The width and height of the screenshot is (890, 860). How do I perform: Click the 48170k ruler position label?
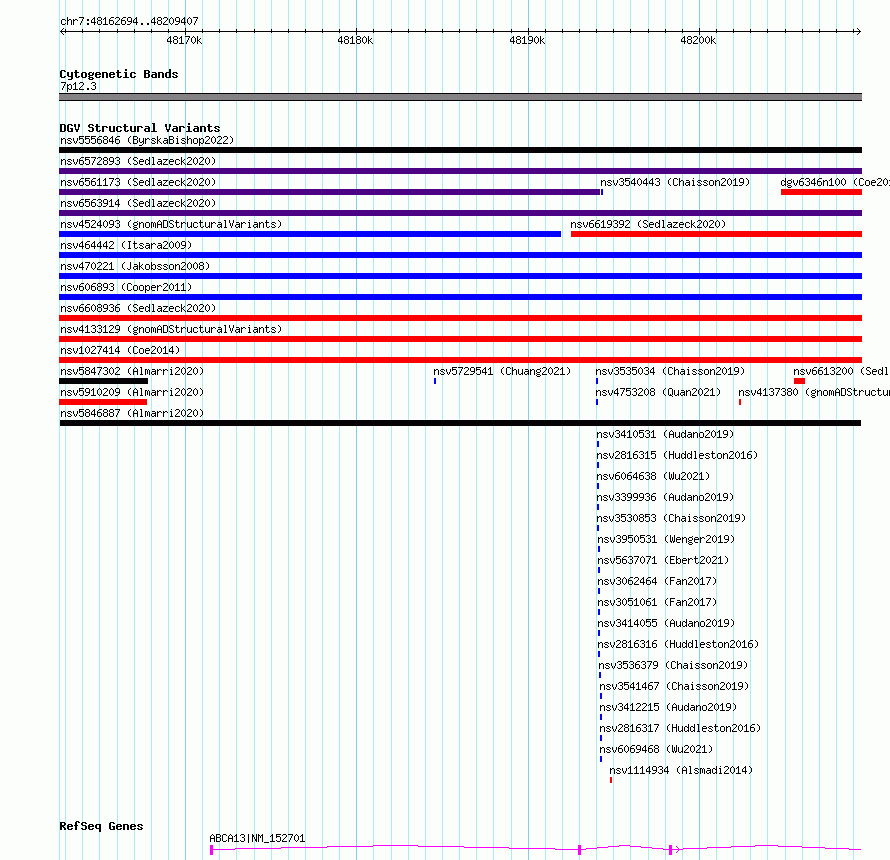[x=184, y=41]
